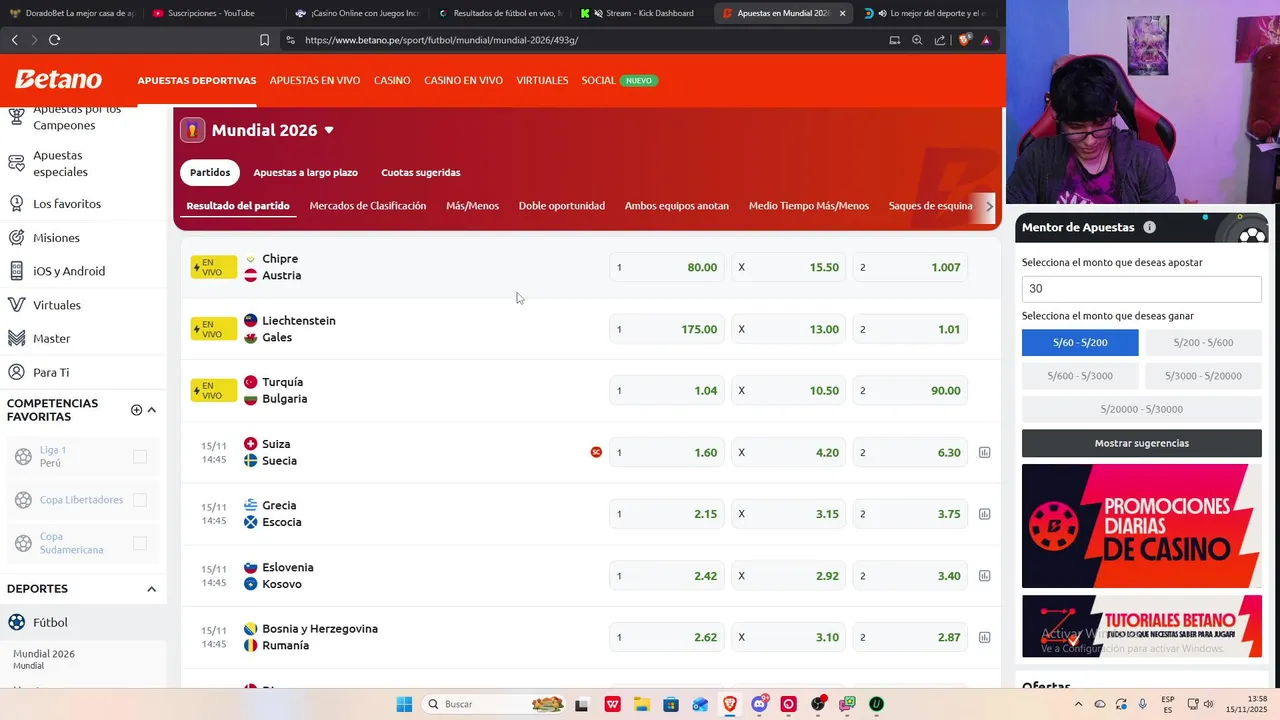
Task: Select the Doble oportunidad market tab
Action: (x=562, y=206)
